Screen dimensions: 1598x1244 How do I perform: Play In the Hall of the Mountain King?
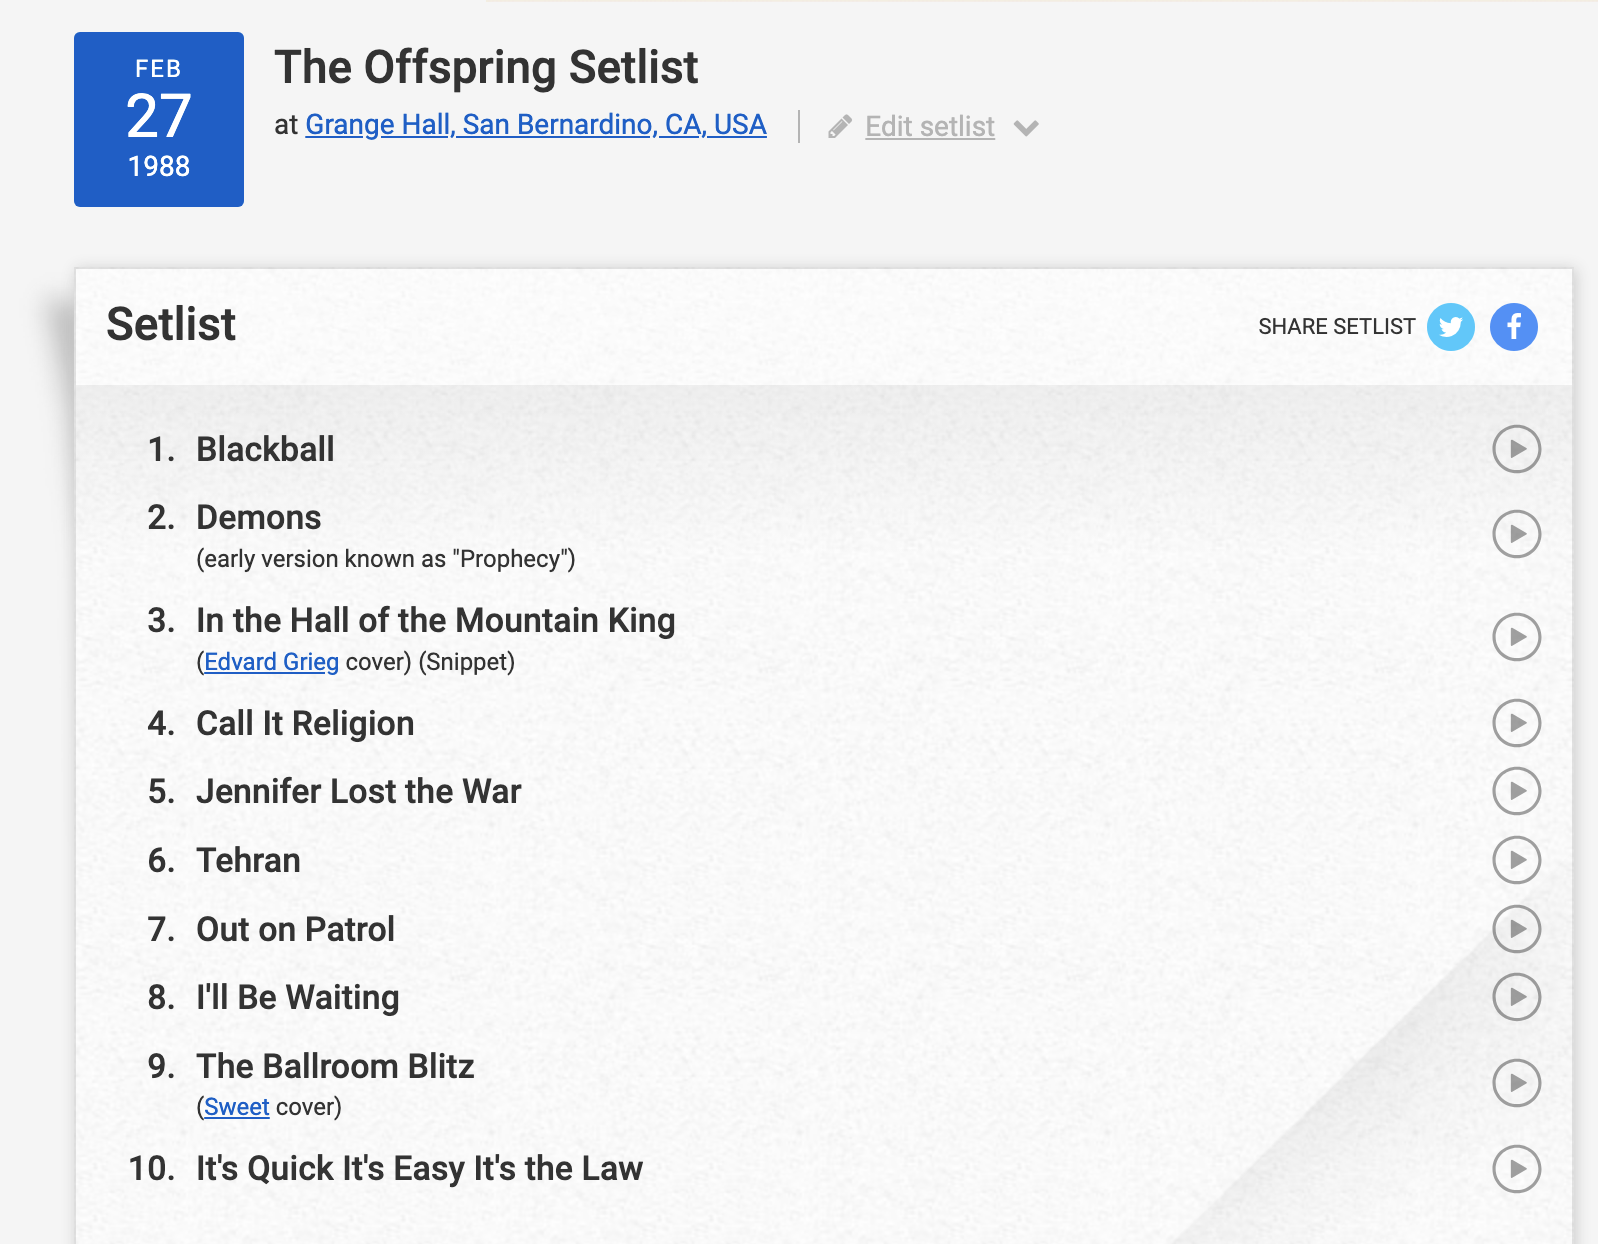[1516, 637]
